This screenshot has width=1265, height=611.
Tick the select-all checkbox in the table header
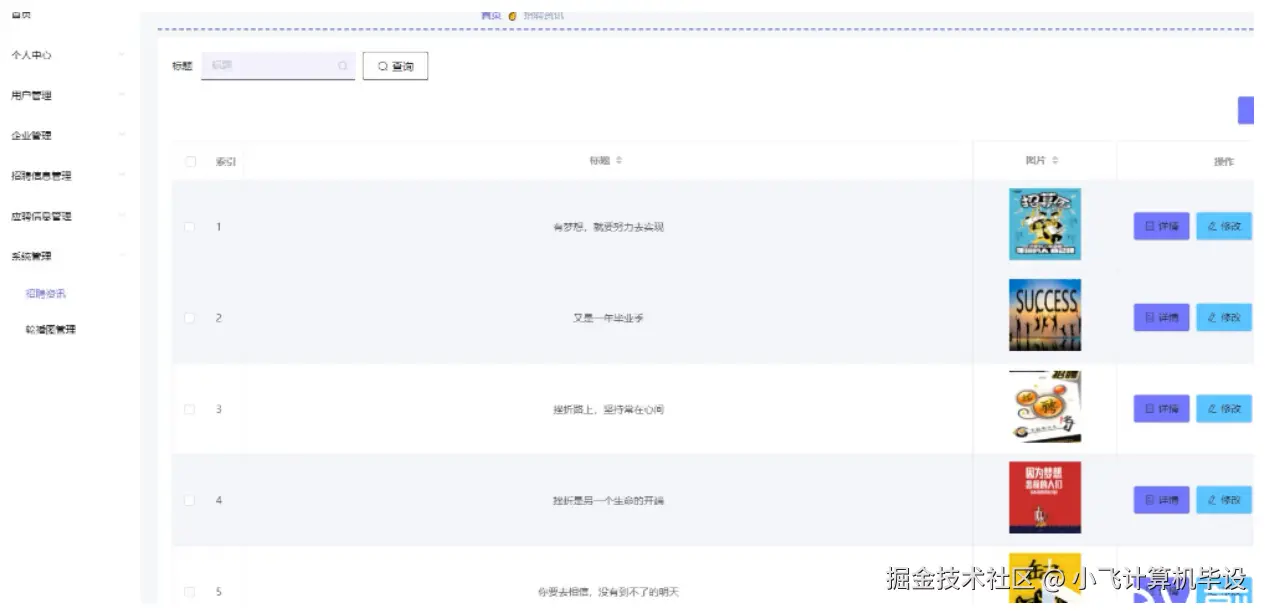[190, 162]
